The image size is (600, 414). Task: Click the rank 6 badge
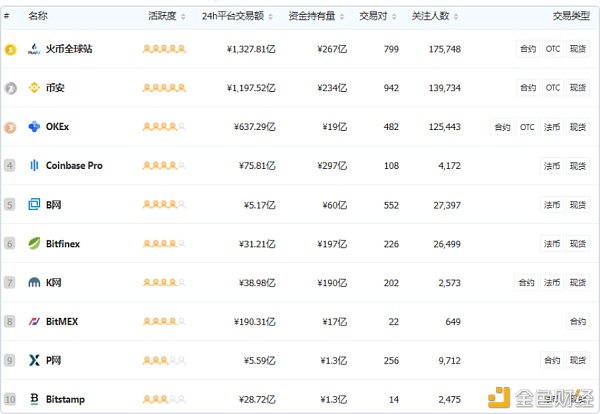coord(10,244)
